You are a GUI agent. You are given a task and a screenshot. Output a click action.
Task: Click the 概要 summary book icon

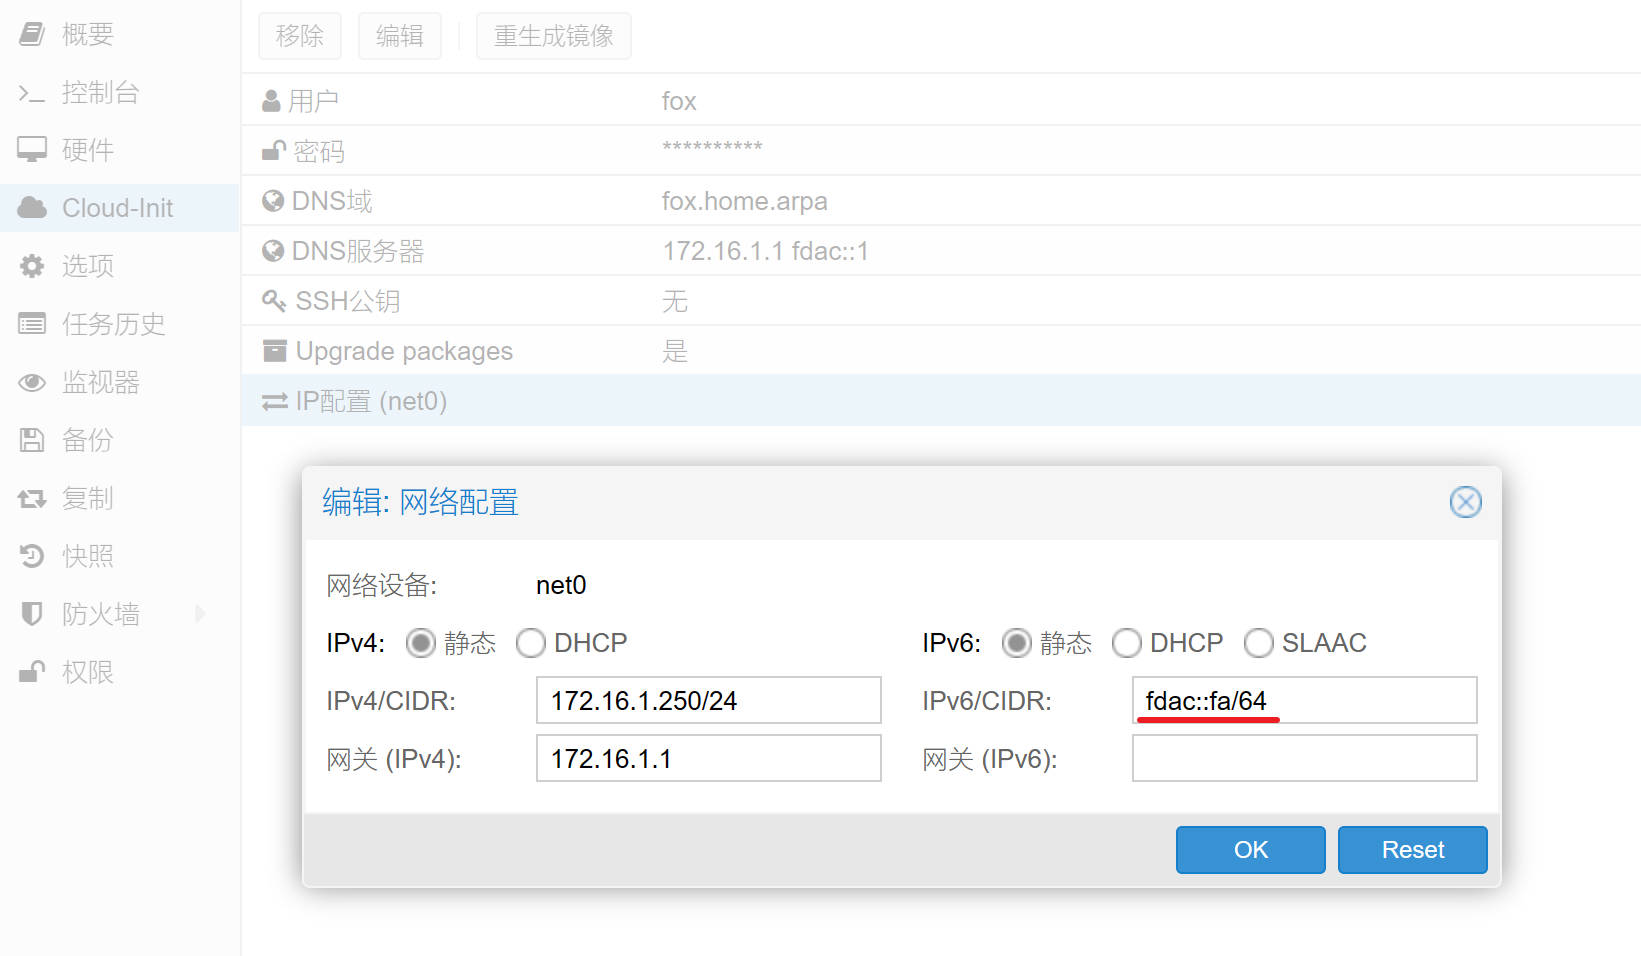pos(32,35)
